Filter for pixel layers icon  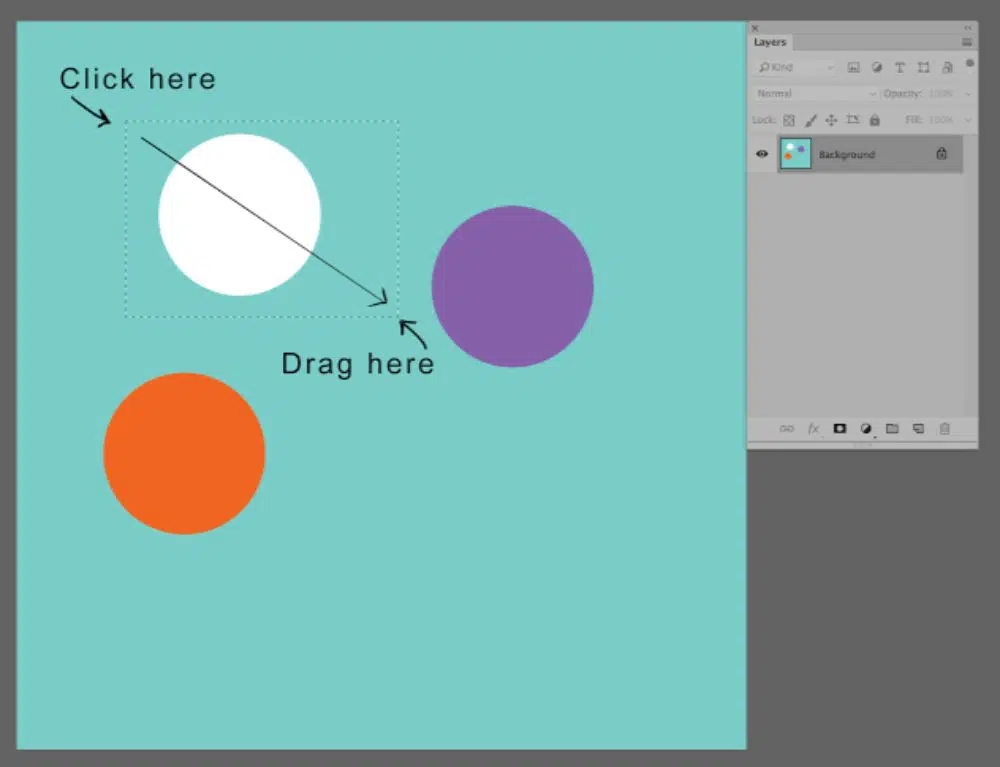tap(853, 67)
